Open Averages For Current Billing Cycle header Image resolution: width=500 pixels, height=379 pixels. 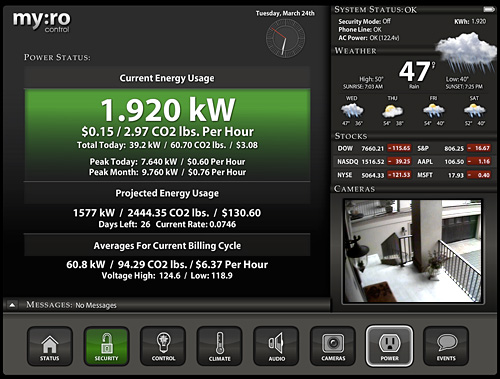tap(167, 245)
